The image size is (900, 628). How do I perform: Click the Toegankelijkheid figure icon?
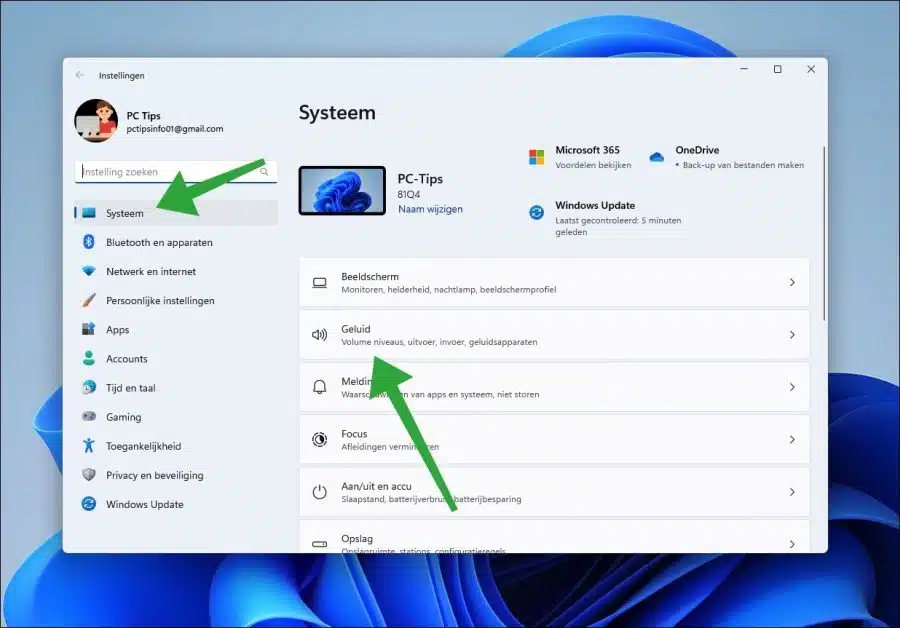click(89, 445)
